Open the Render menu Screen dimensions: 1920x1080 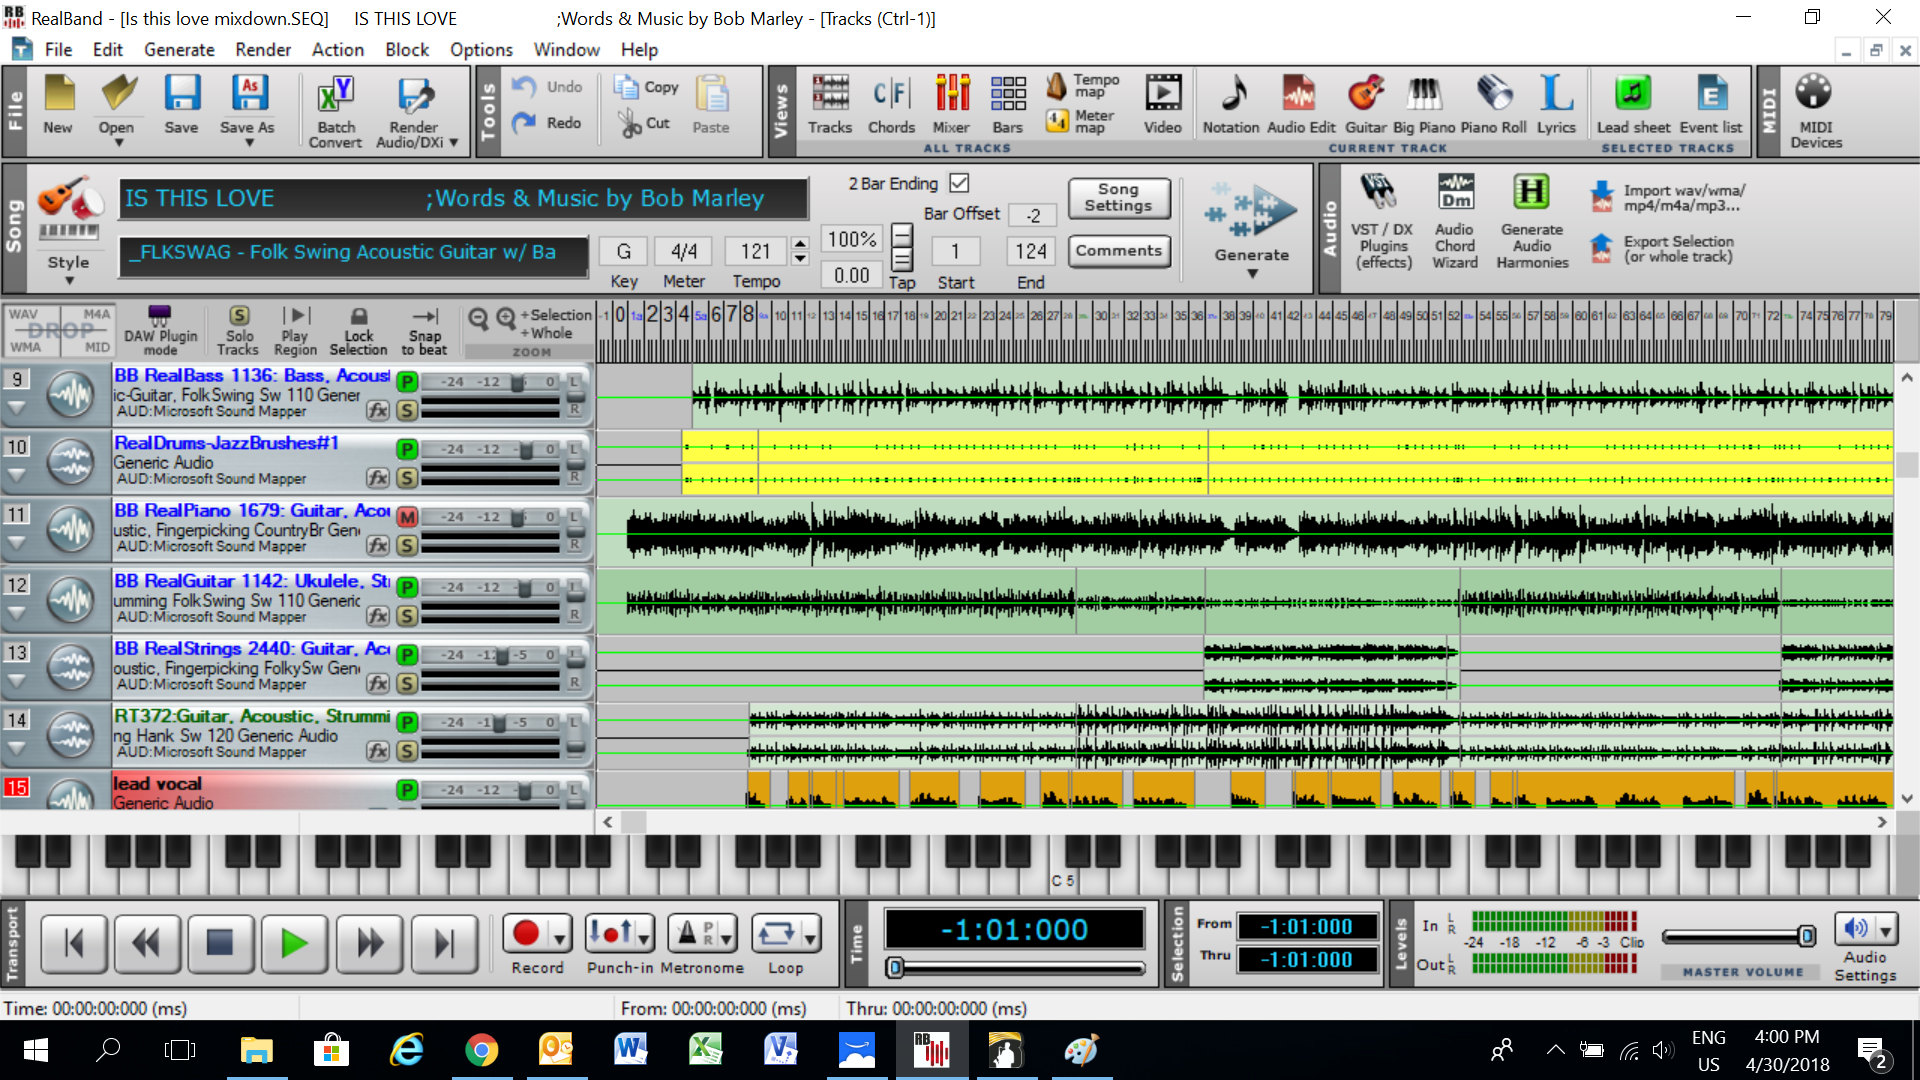coord(263,49)
